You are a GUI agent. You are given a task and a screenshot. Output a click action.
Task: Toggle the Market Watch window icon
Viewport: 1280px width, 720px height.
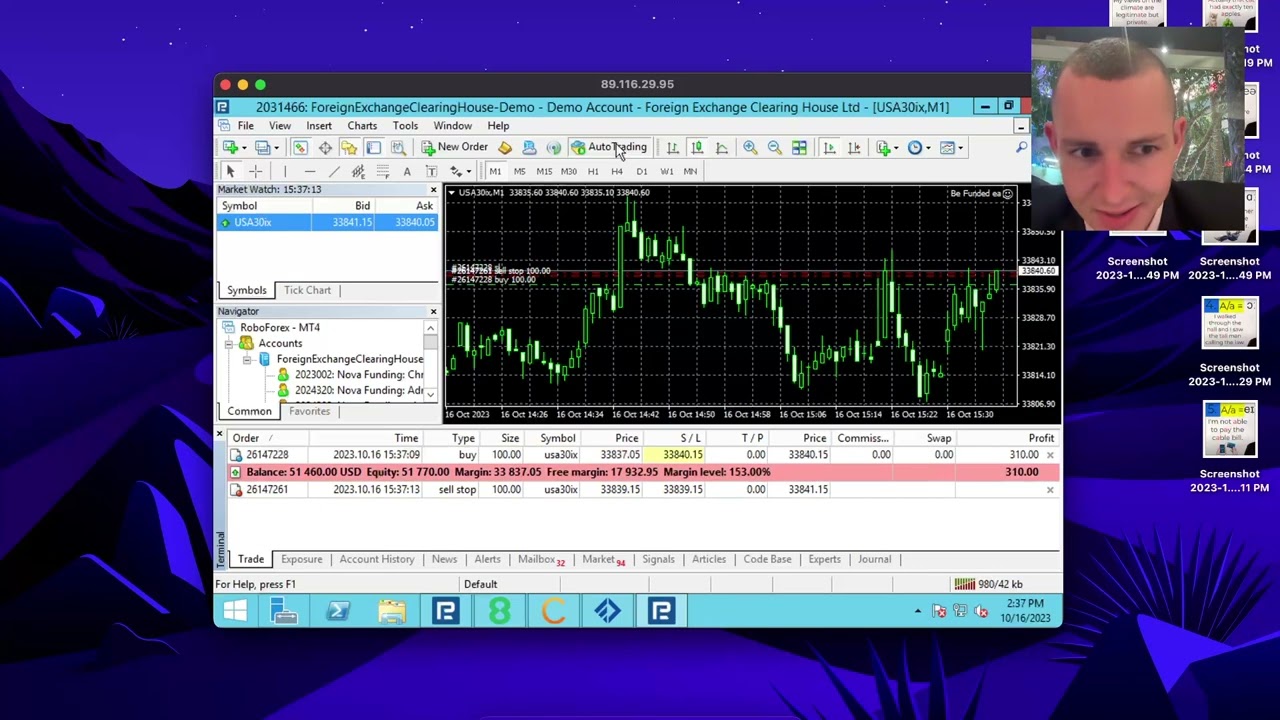300,148
